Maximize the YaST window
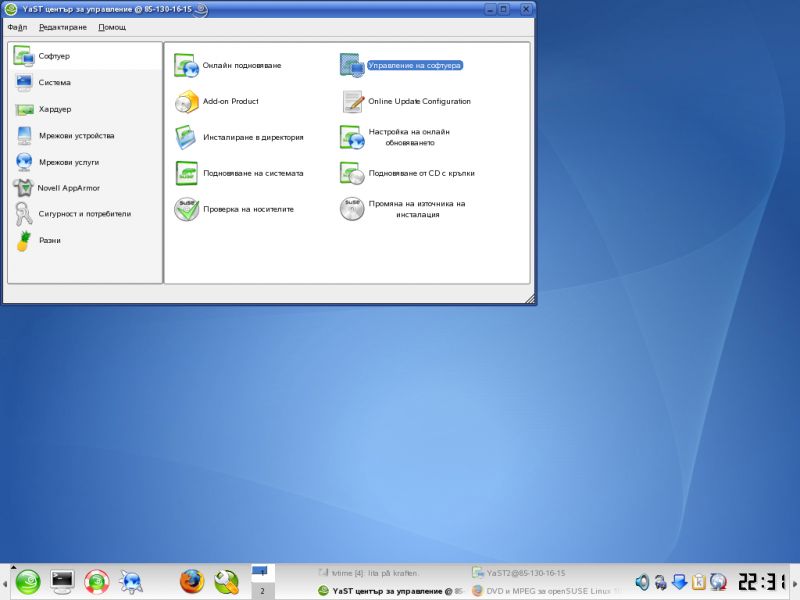Screen dimensions: 800x600 (x=504, y=9)
